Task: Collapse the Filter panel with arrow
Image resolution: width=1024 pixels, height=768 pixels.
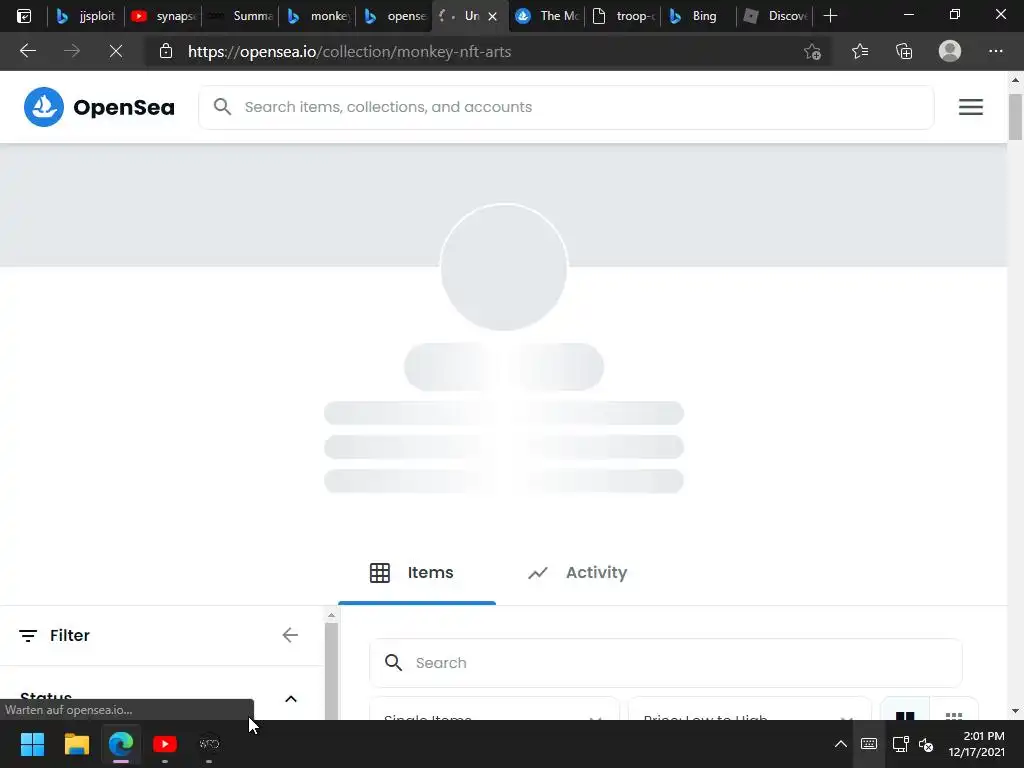Action: pyautogui.click(x=290, y=635)
